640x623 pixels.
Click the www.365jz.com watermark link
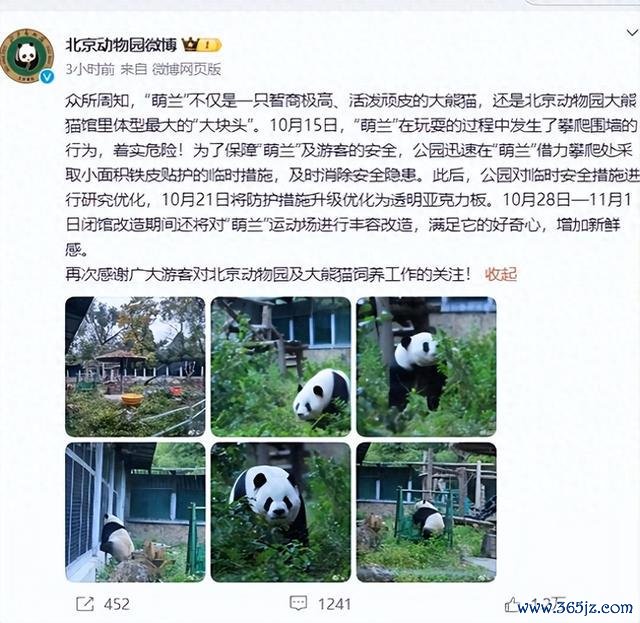click(576, 607)
